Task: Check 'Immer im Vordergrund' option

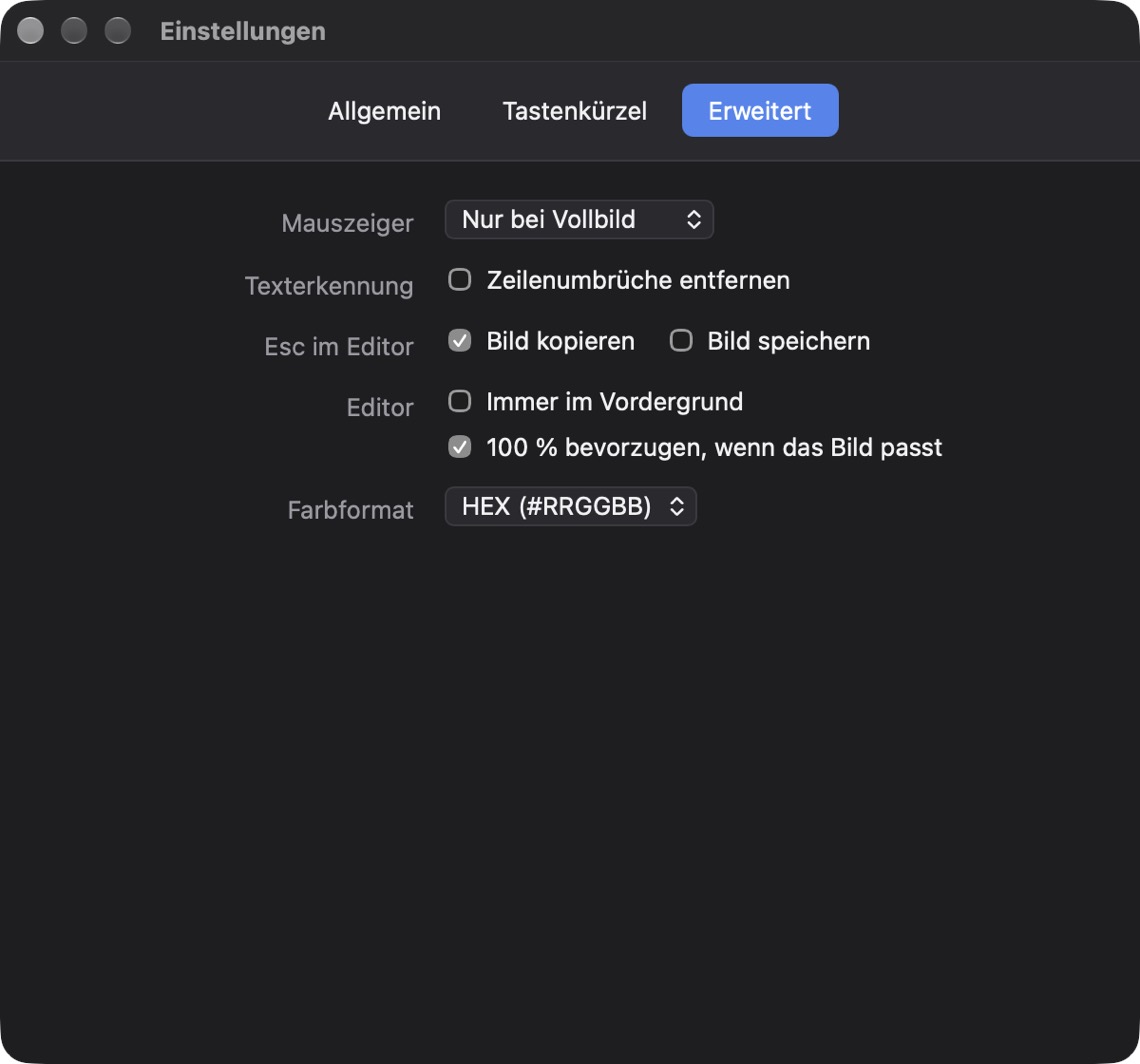Action: pos(459,401)
